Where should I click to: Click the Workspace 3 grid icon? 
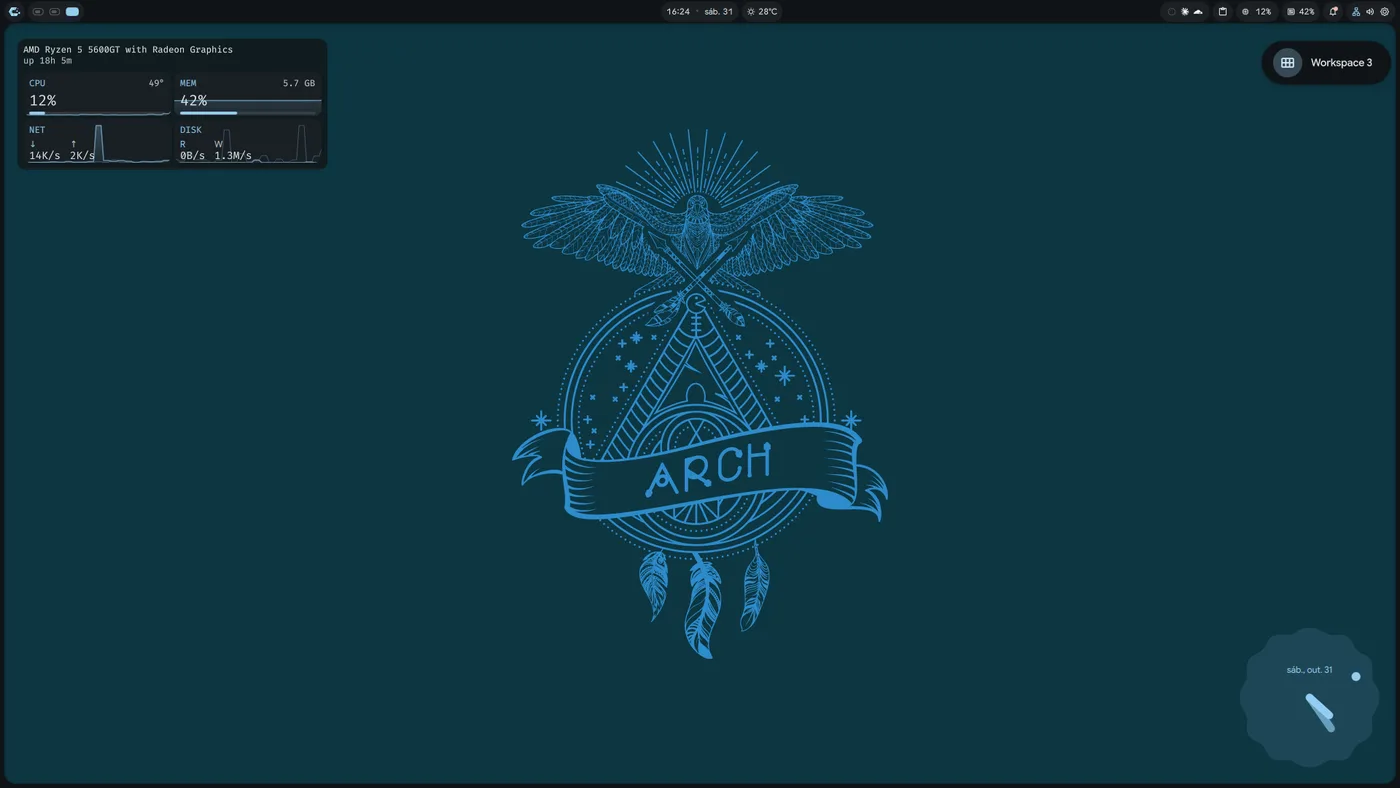(1287, 63)
